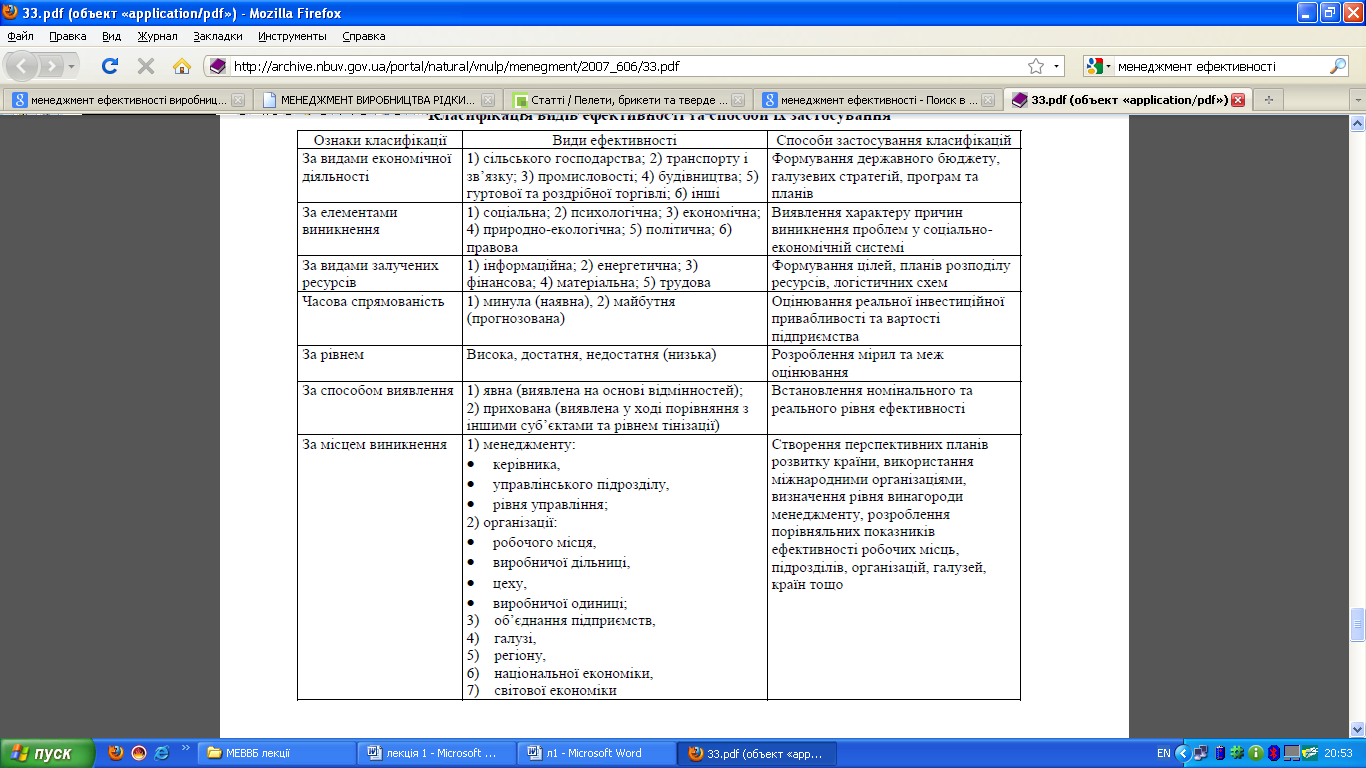This screenshot has width=1366, height=768.
Task: Click the 'світової економіки' list item
Action: pyautogui.click(x=555, y=691)
